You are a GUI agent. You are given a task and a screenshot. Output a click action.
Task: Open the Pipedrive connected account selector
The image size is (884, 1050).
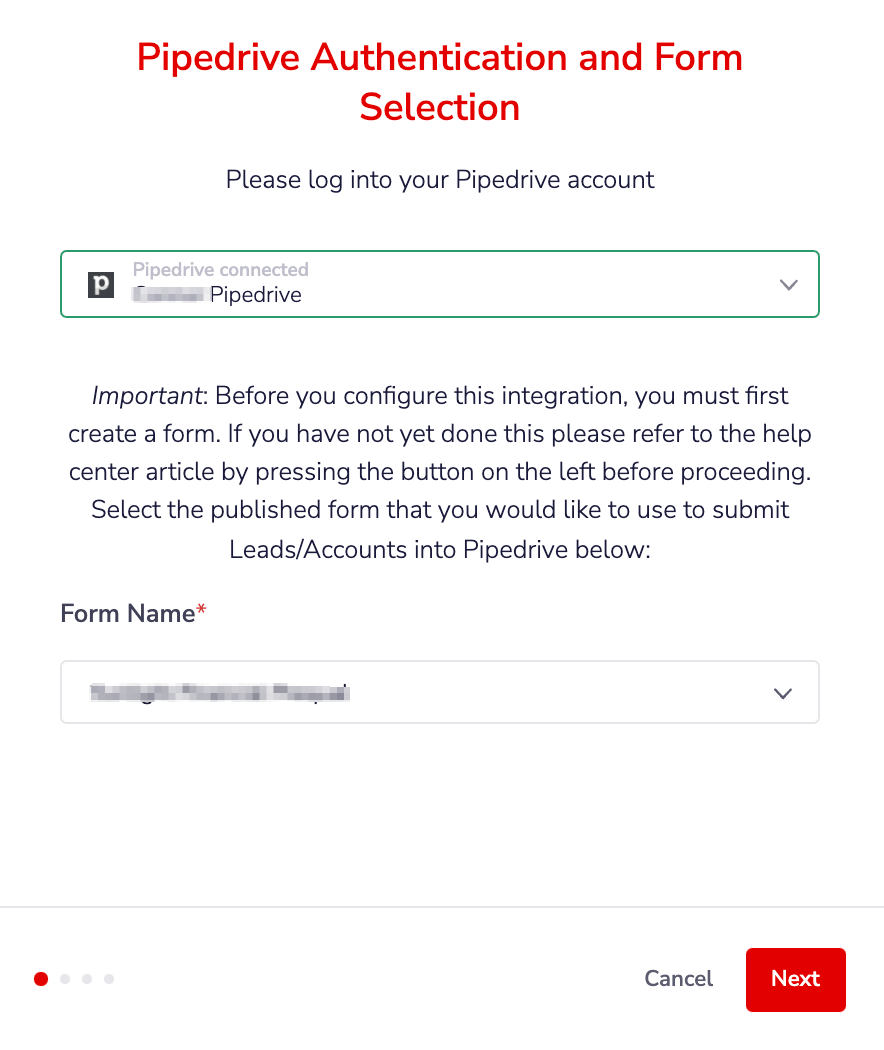click(x=440, y=284)
